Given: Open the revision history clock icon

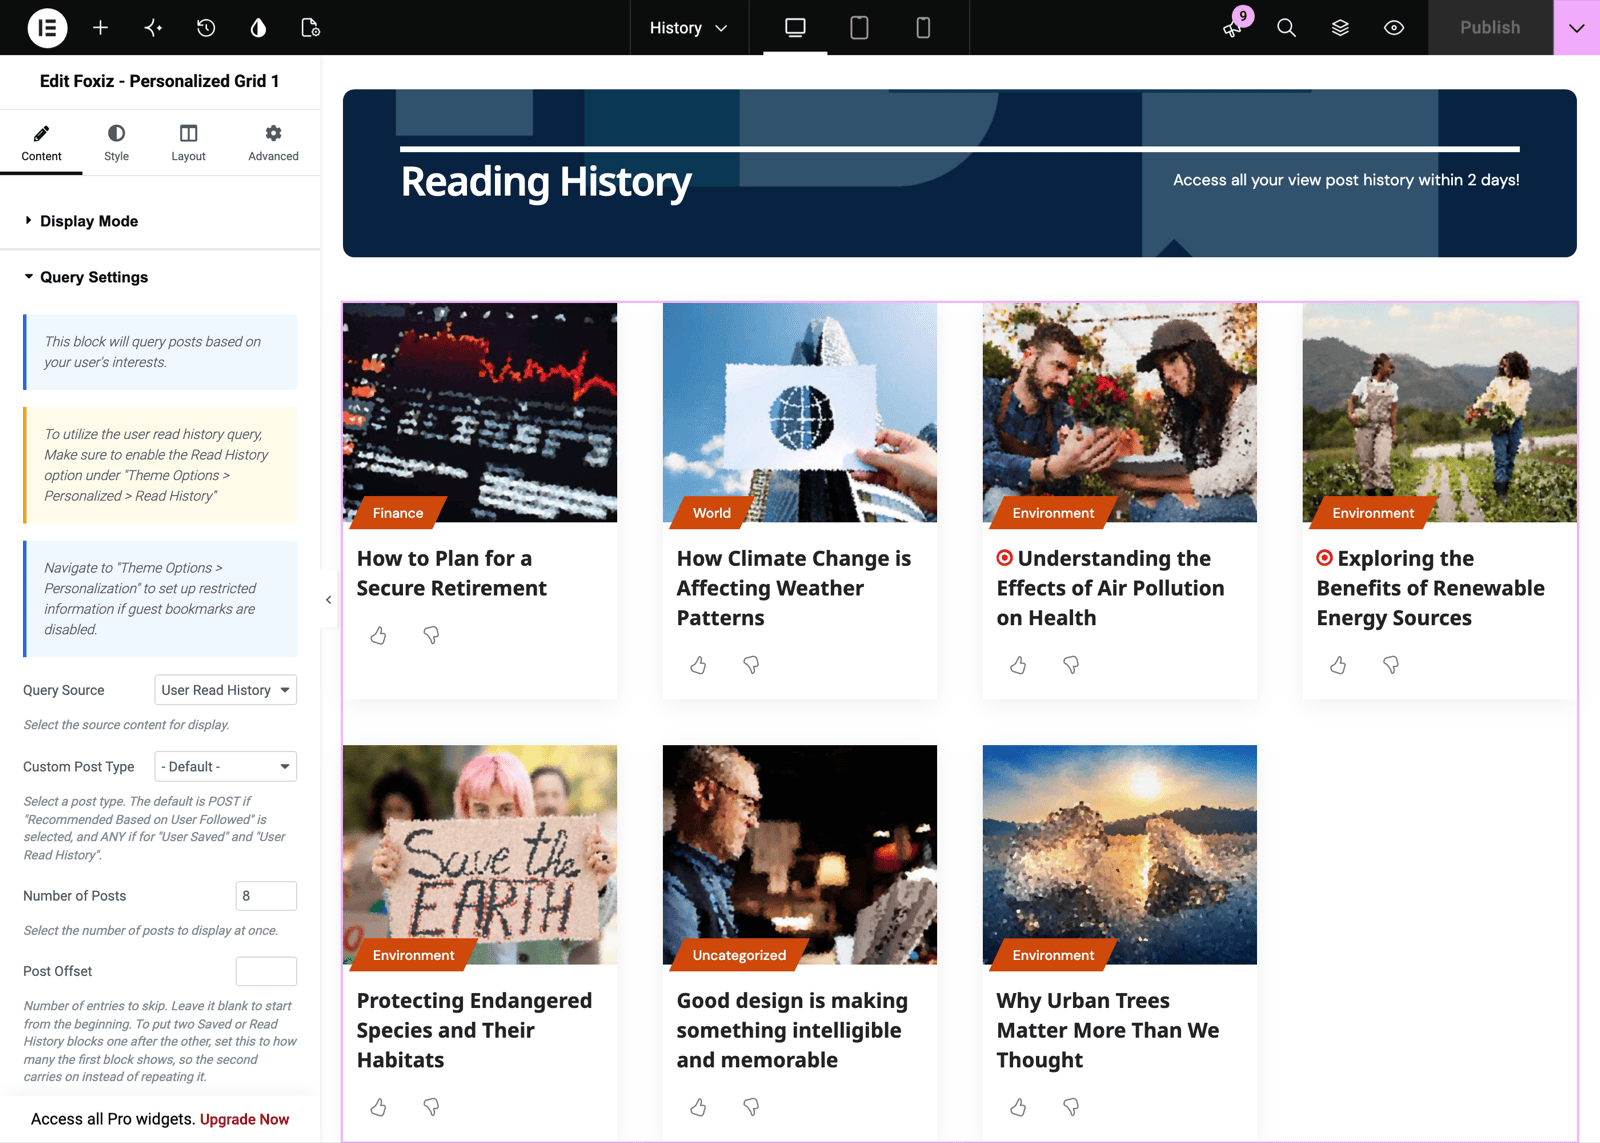Looking at the screenshot, I should coord(206,27).
